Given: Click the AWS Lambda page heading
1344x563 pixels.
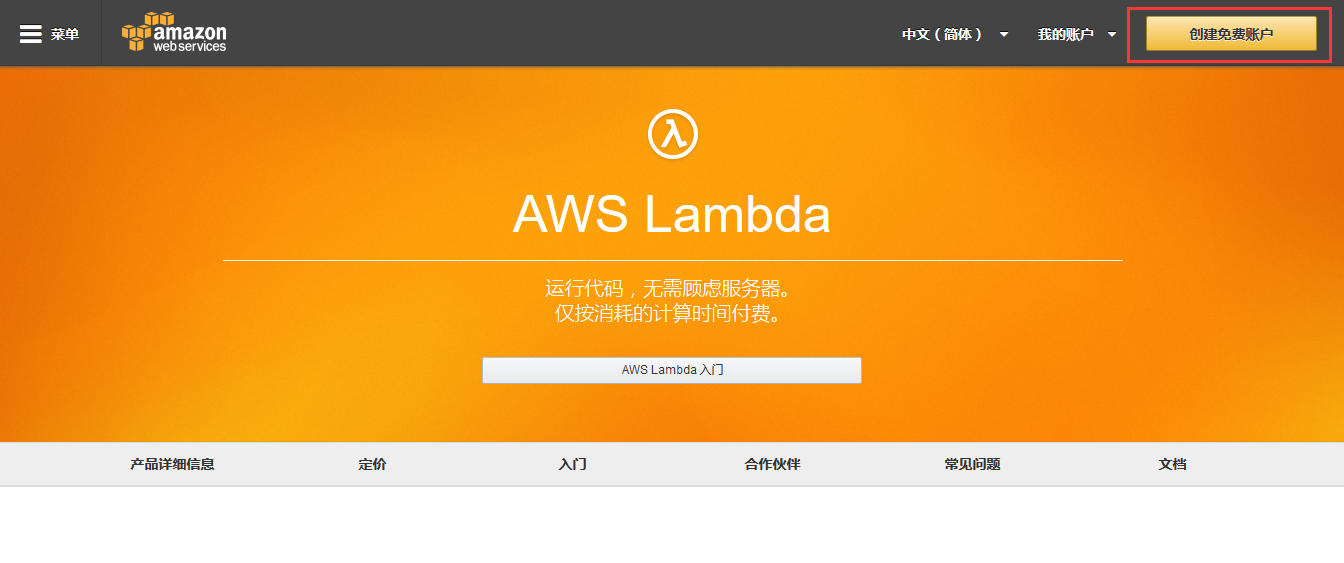Looking at the screenshot, I should (x=671, y=214).
